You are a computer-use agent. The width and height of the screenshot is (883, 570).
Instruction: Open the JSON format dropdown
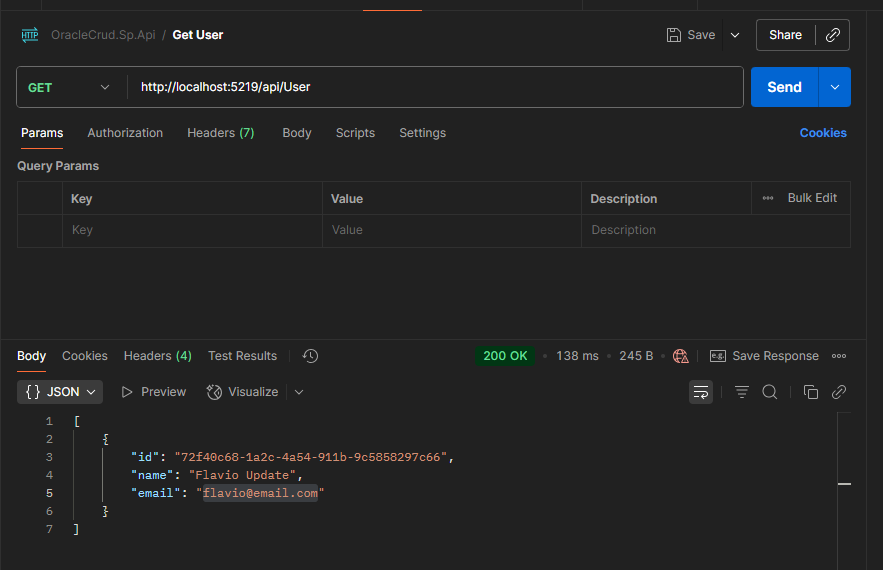[61, 392]
